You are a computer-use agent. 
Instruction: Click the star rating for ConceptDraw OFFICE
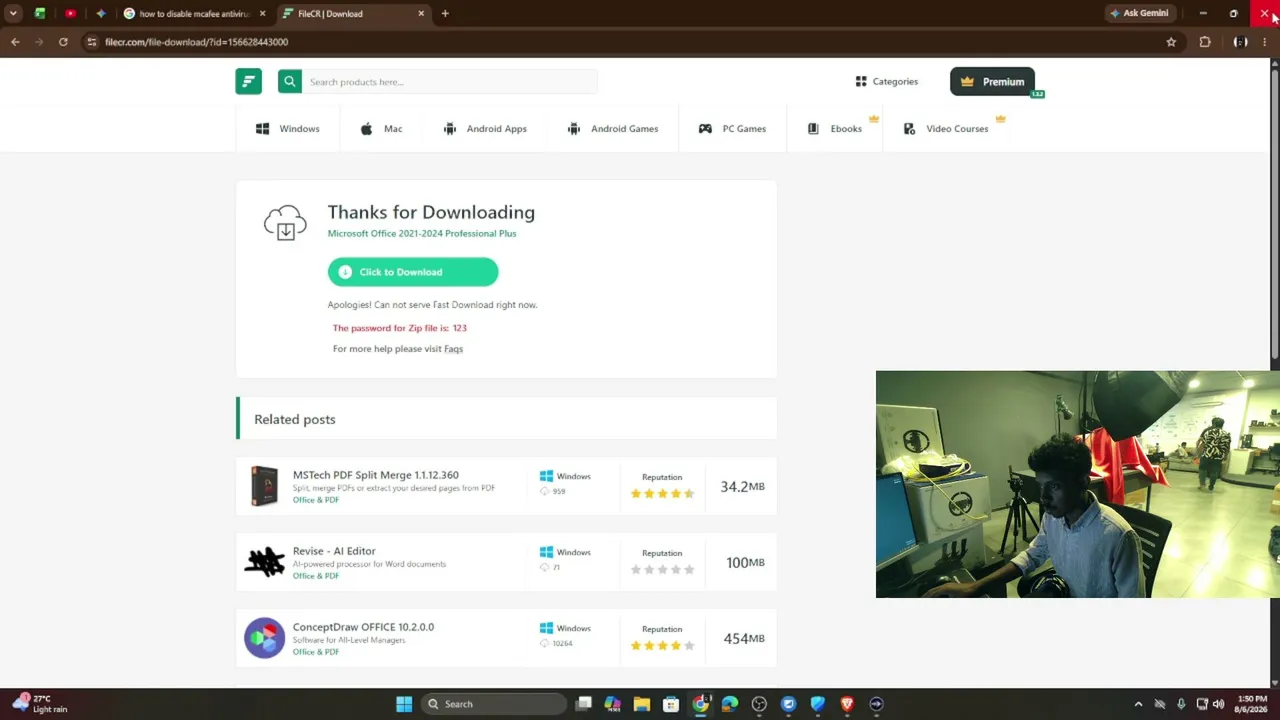click(662, 645)
